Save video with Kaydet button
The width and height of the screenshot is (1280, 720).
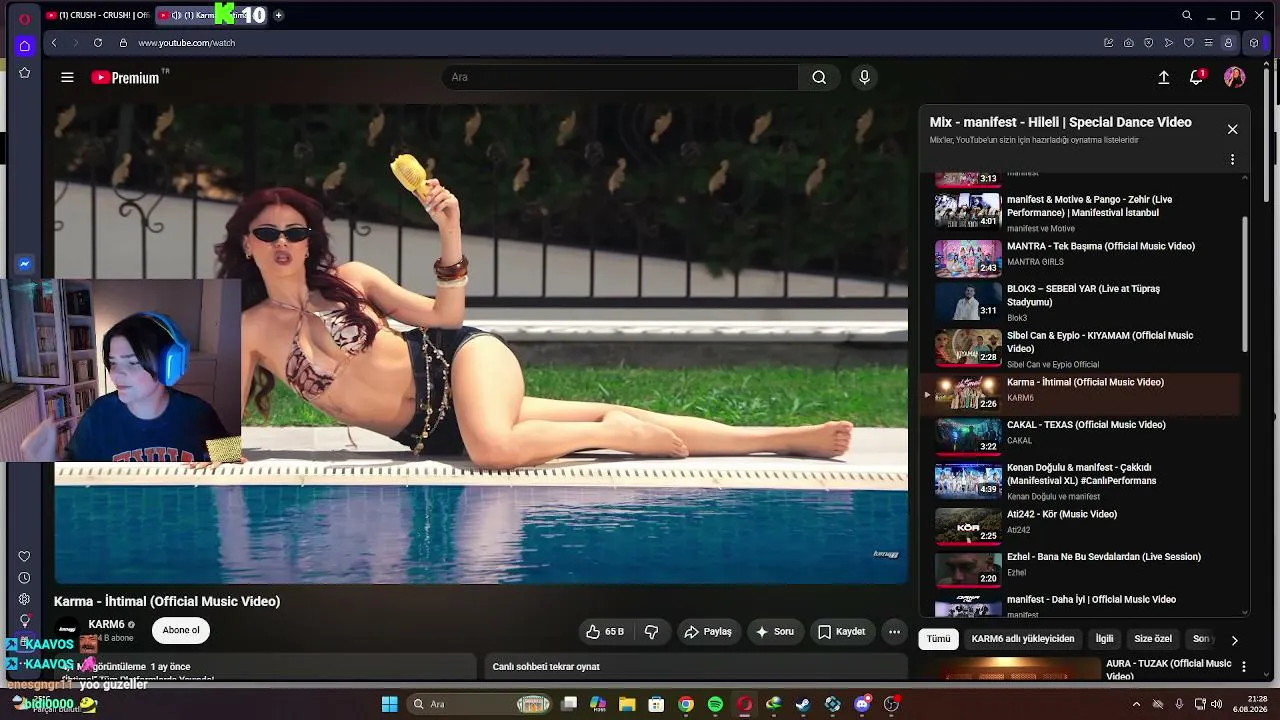tap(841, 631)
